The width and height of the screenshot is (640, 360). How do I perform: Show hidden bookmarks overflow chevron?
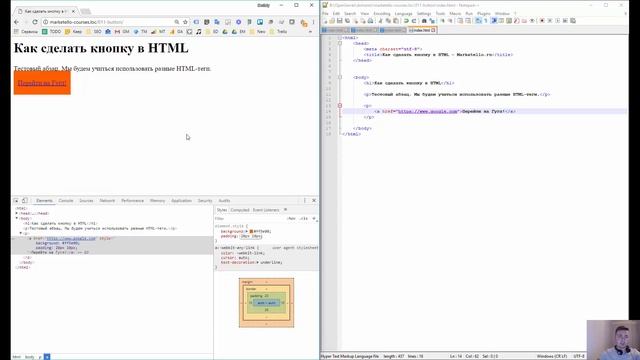(310, 31)
